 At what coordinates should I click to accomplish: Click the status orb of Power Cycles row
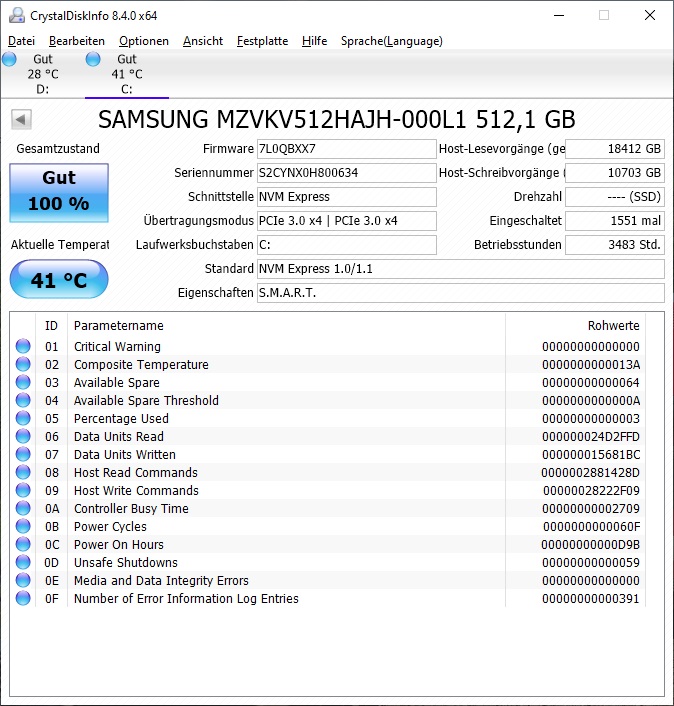point(23,526)
